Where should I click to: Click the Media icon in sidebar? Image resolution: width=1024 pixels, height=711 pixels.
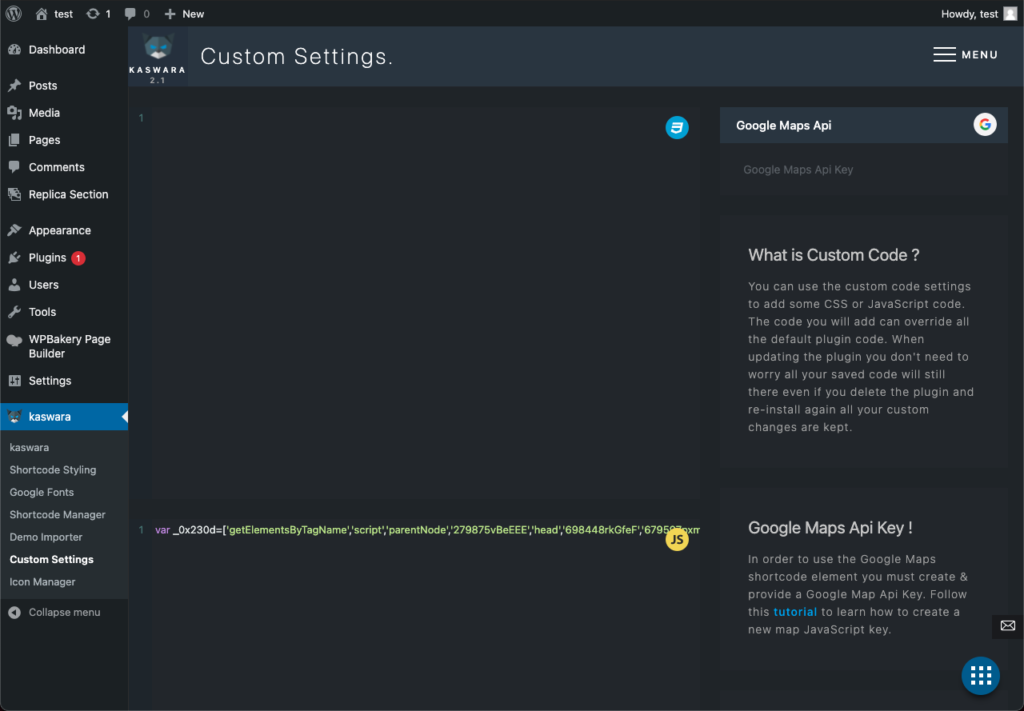click(x=14, y=113)
